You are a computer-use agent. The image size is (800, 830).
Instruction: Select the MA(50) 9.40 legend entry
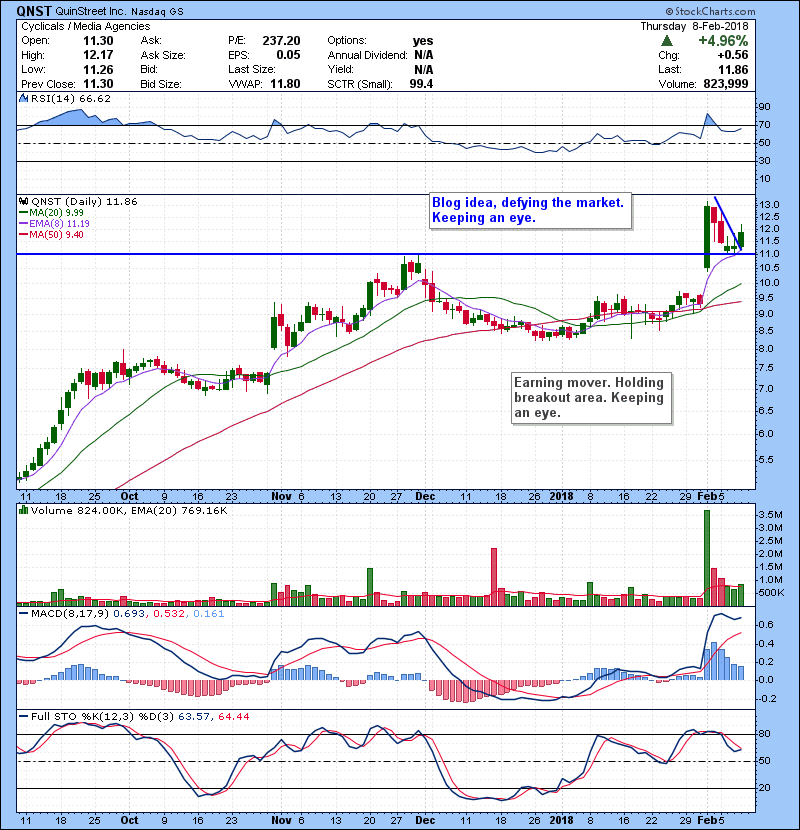click(51, 235)
